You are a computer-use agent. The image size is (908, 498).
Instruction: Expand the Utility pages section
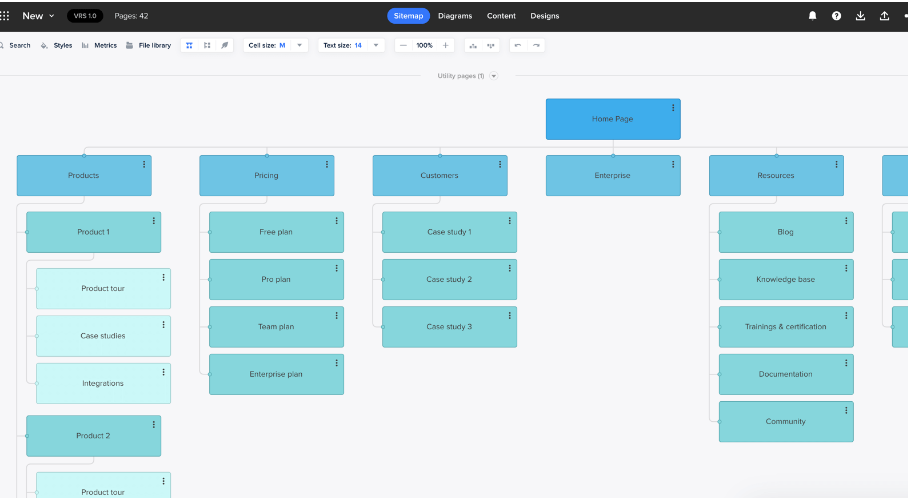(493, 76)
